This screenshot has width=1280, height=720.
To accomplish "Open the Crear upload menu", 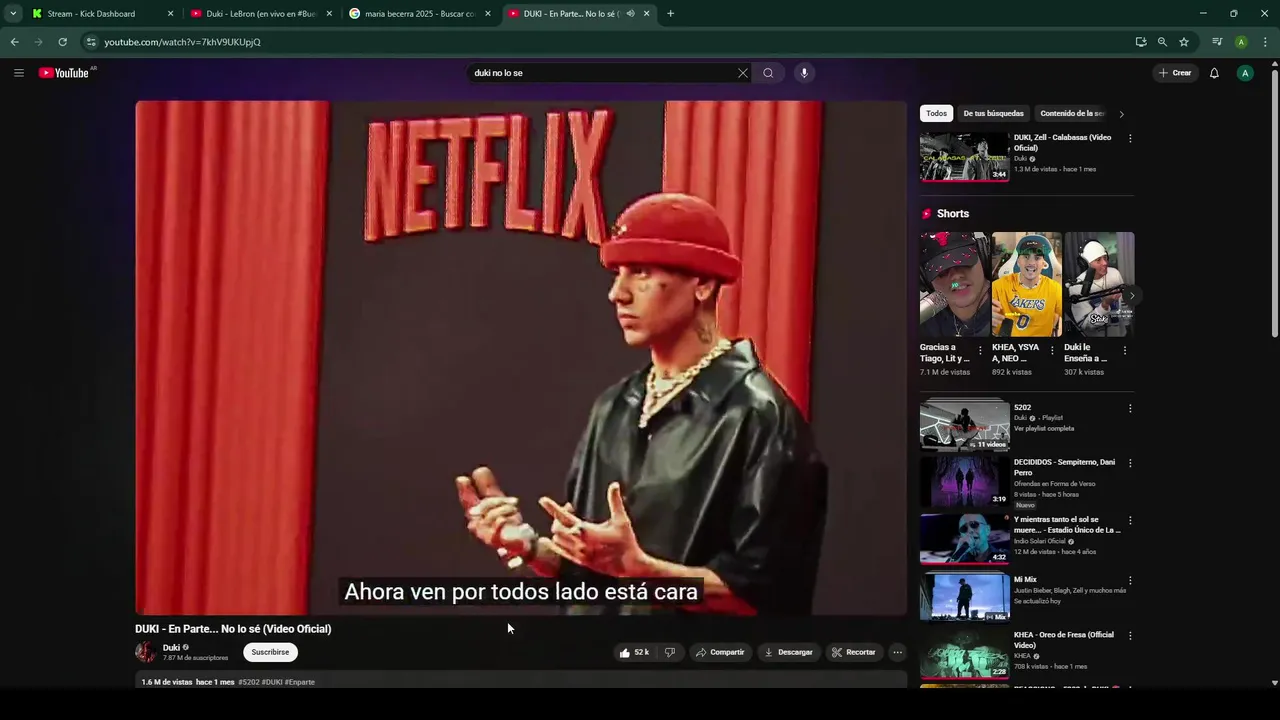I will (x=1175, y=73).
